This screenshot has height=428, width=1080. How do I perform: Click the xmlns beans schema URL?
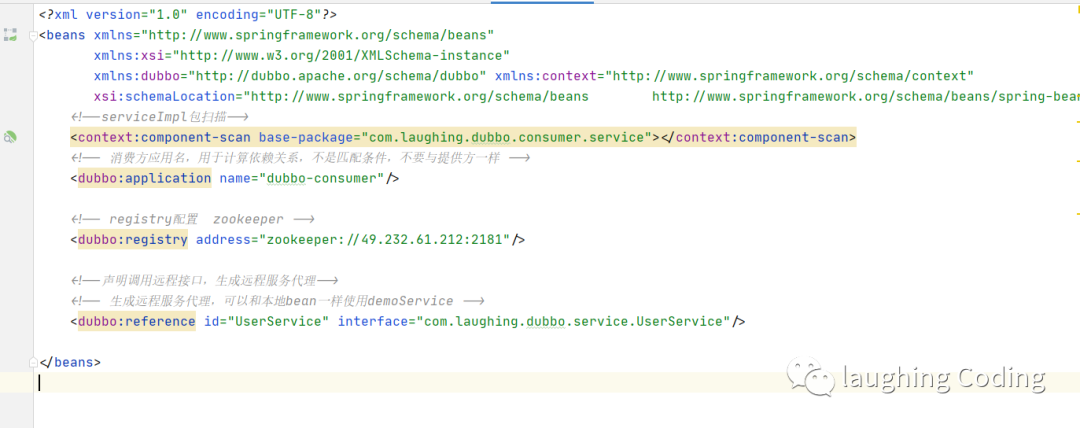pos(318,35)
